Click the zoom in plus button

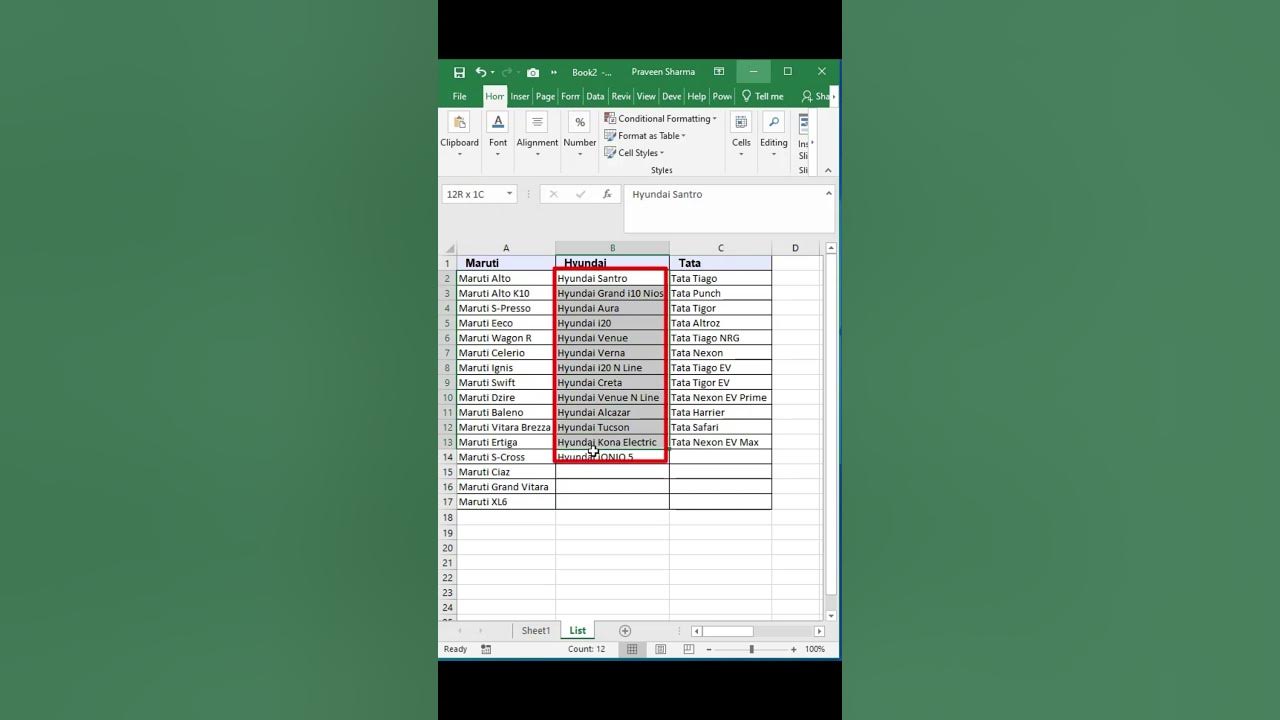coord(794,649)
